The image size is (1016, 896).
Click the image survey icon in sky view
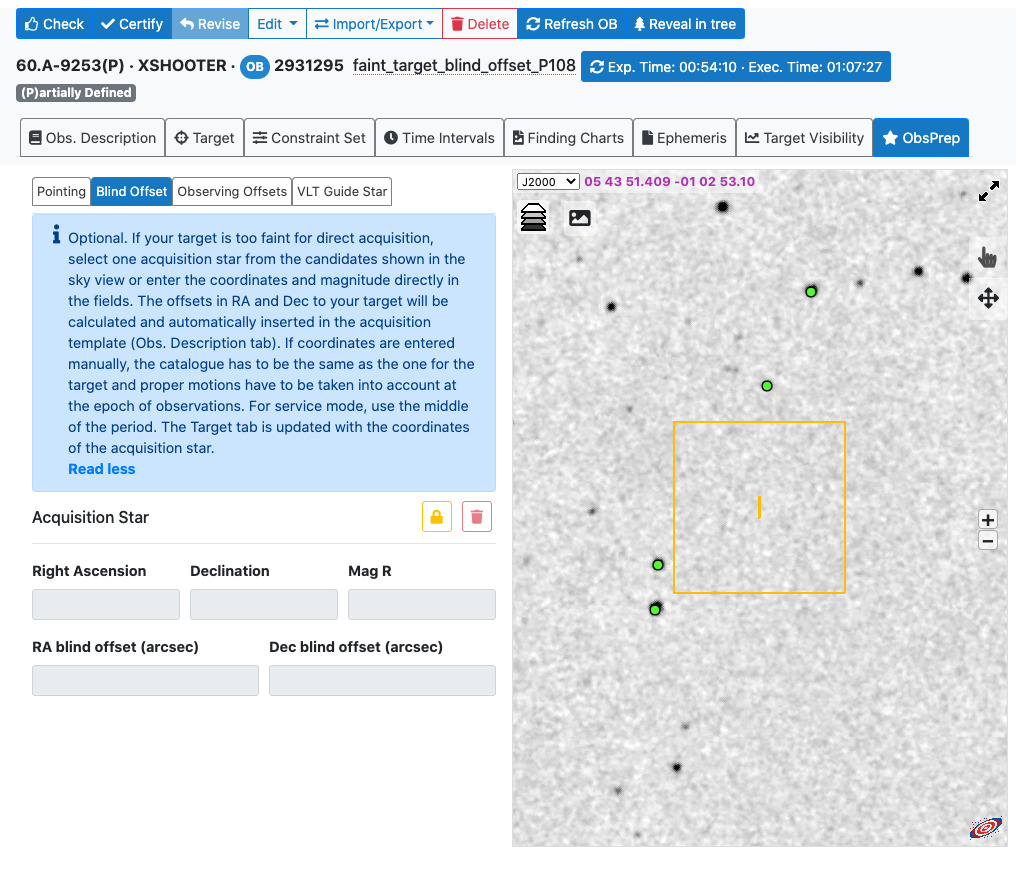click(x=580, y=217)
